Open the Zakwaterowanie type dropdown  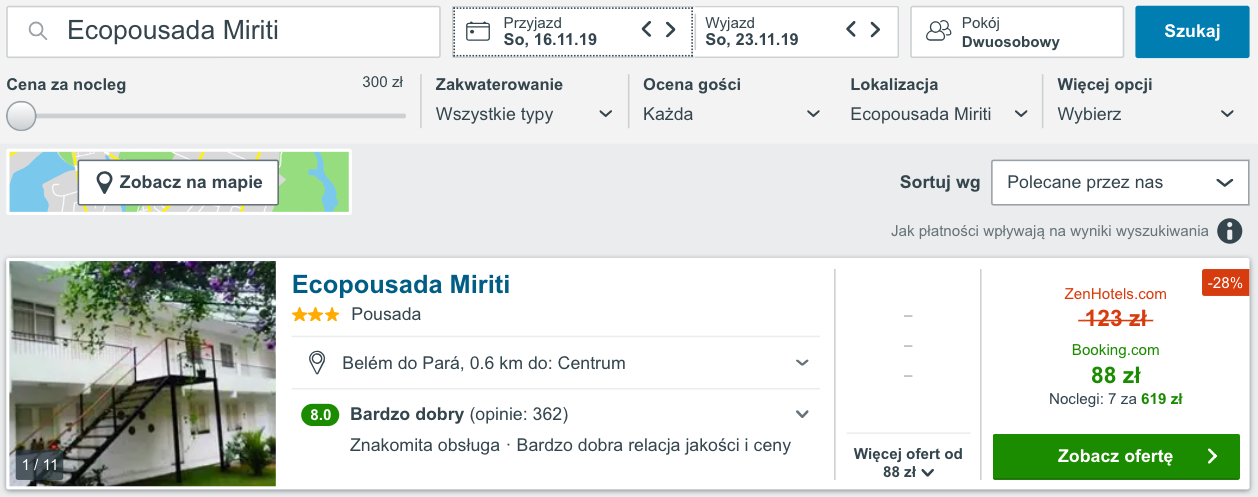524,114
